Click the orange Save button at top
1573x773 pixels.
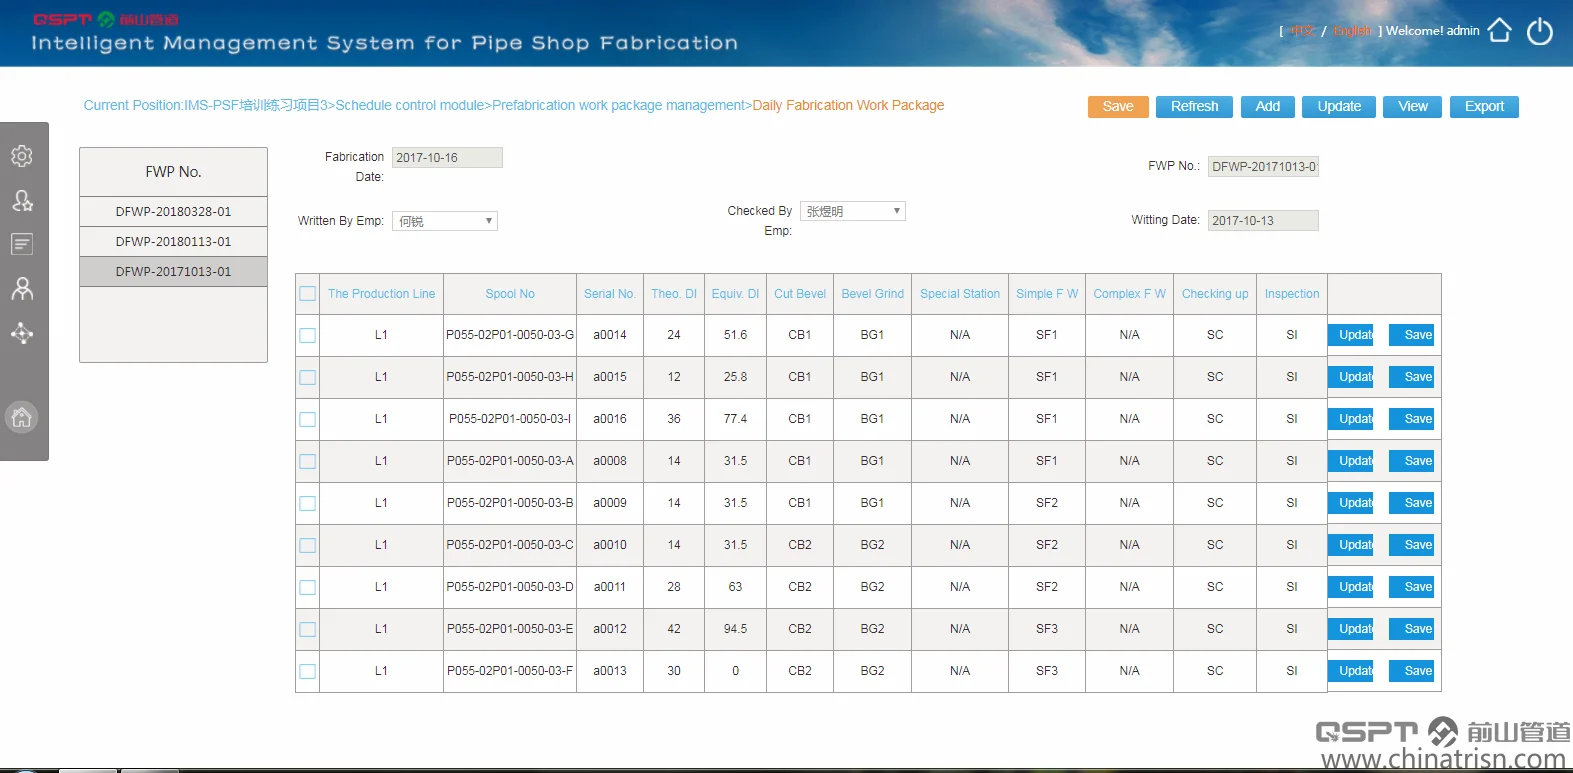click(x=1117, y=107)
